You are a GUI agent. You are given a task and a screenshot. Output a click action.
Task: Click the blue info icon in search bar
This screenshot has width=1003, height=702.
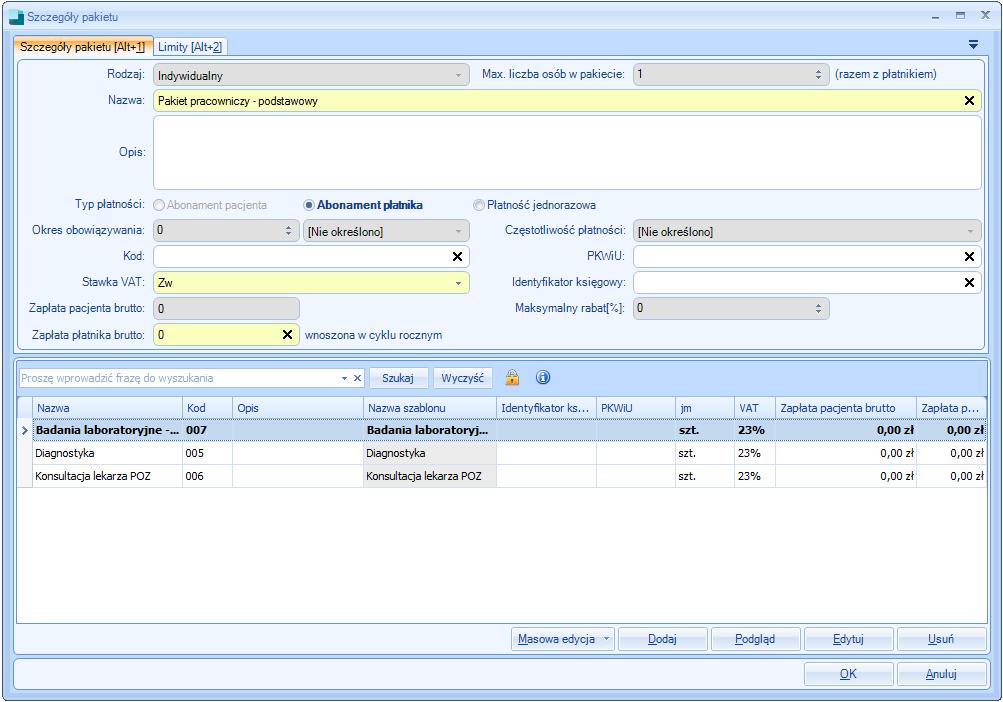pos(543,378)
